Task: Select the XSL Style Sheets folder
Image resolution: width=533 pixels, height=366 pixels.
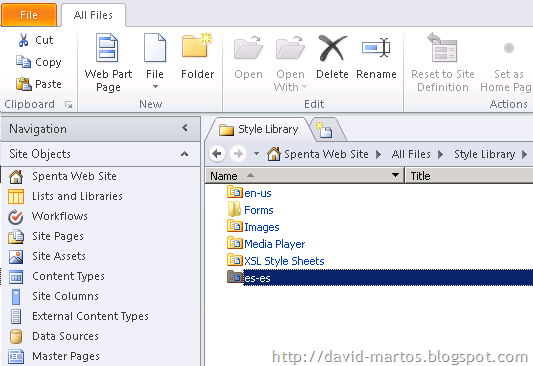Action: [x=284, y=261]
